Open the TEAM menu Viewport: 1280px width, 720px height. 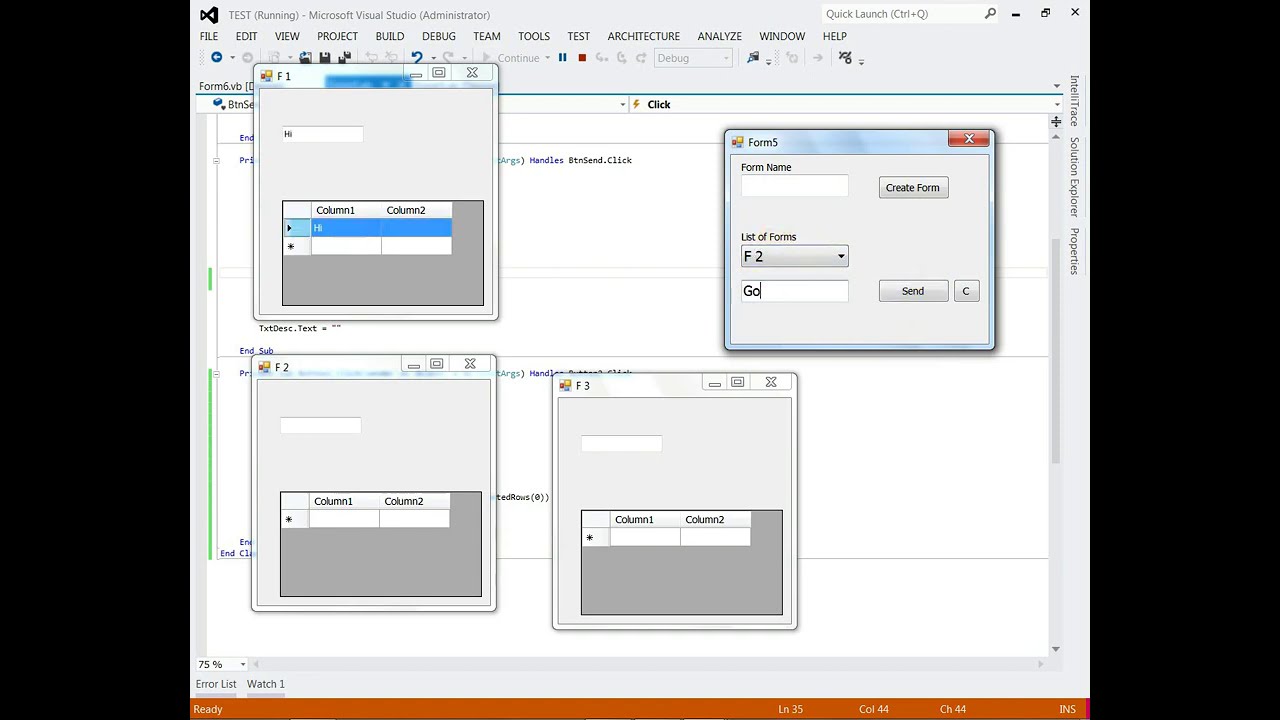click(487, 36)
